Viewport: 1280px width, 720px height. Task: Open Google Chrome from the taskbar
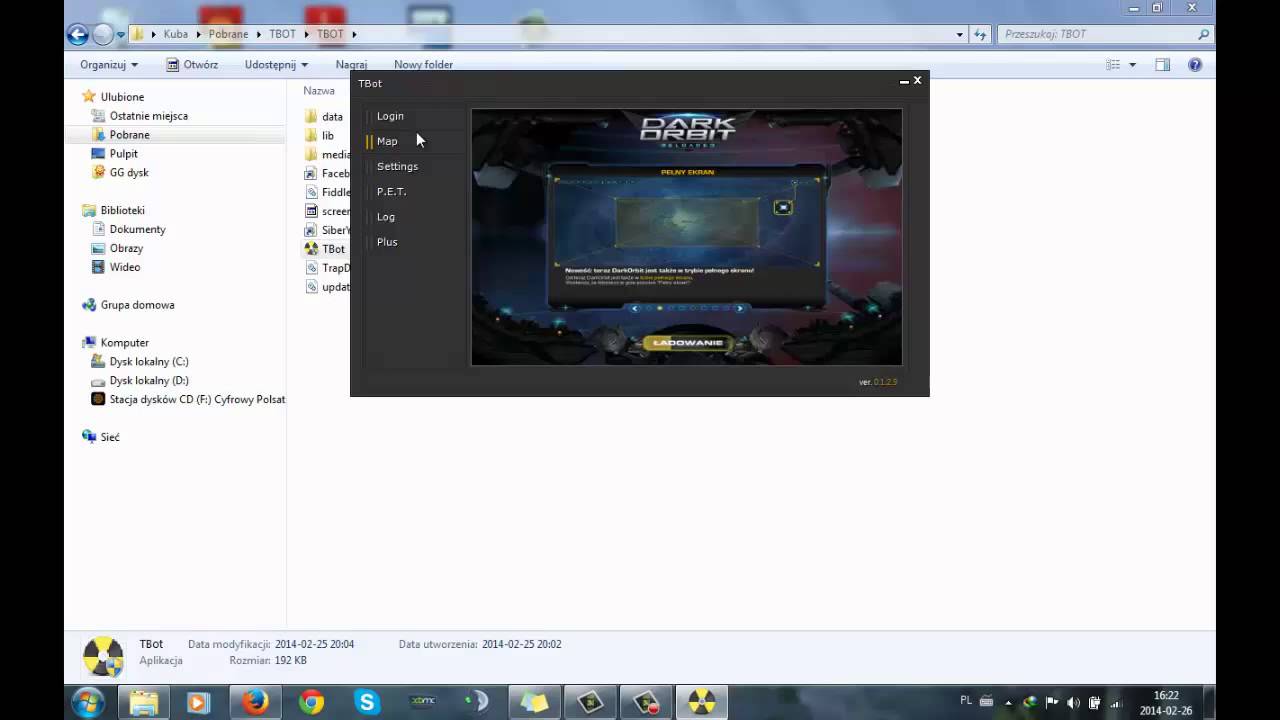[311, 703]
